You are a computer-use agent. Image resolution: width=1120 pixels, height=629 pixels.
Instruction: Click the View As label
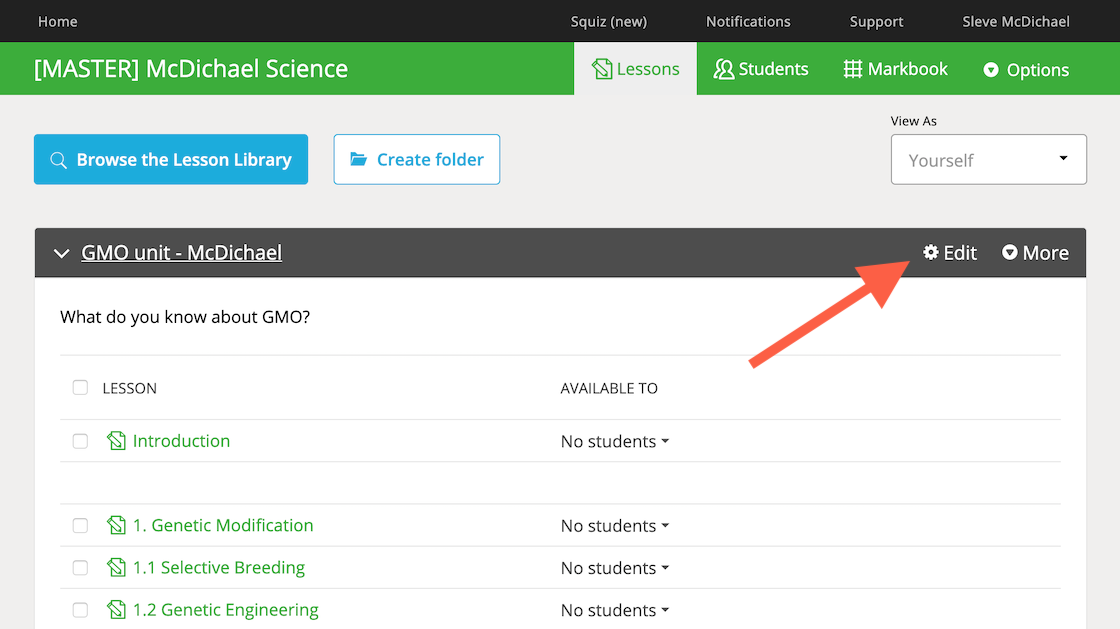[914, 121]
